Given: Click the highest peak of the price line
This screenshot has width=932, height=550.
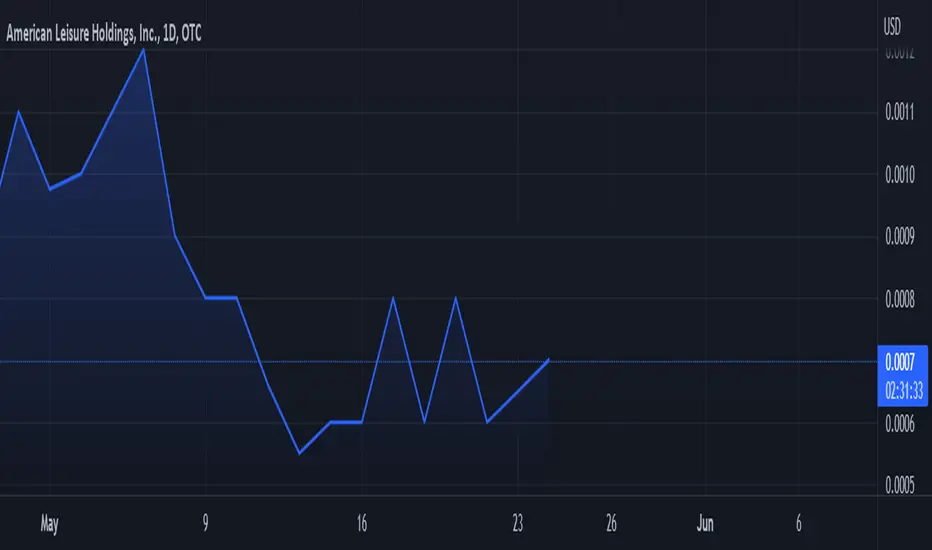Looking at the screenshot, I should click(143, 50).
